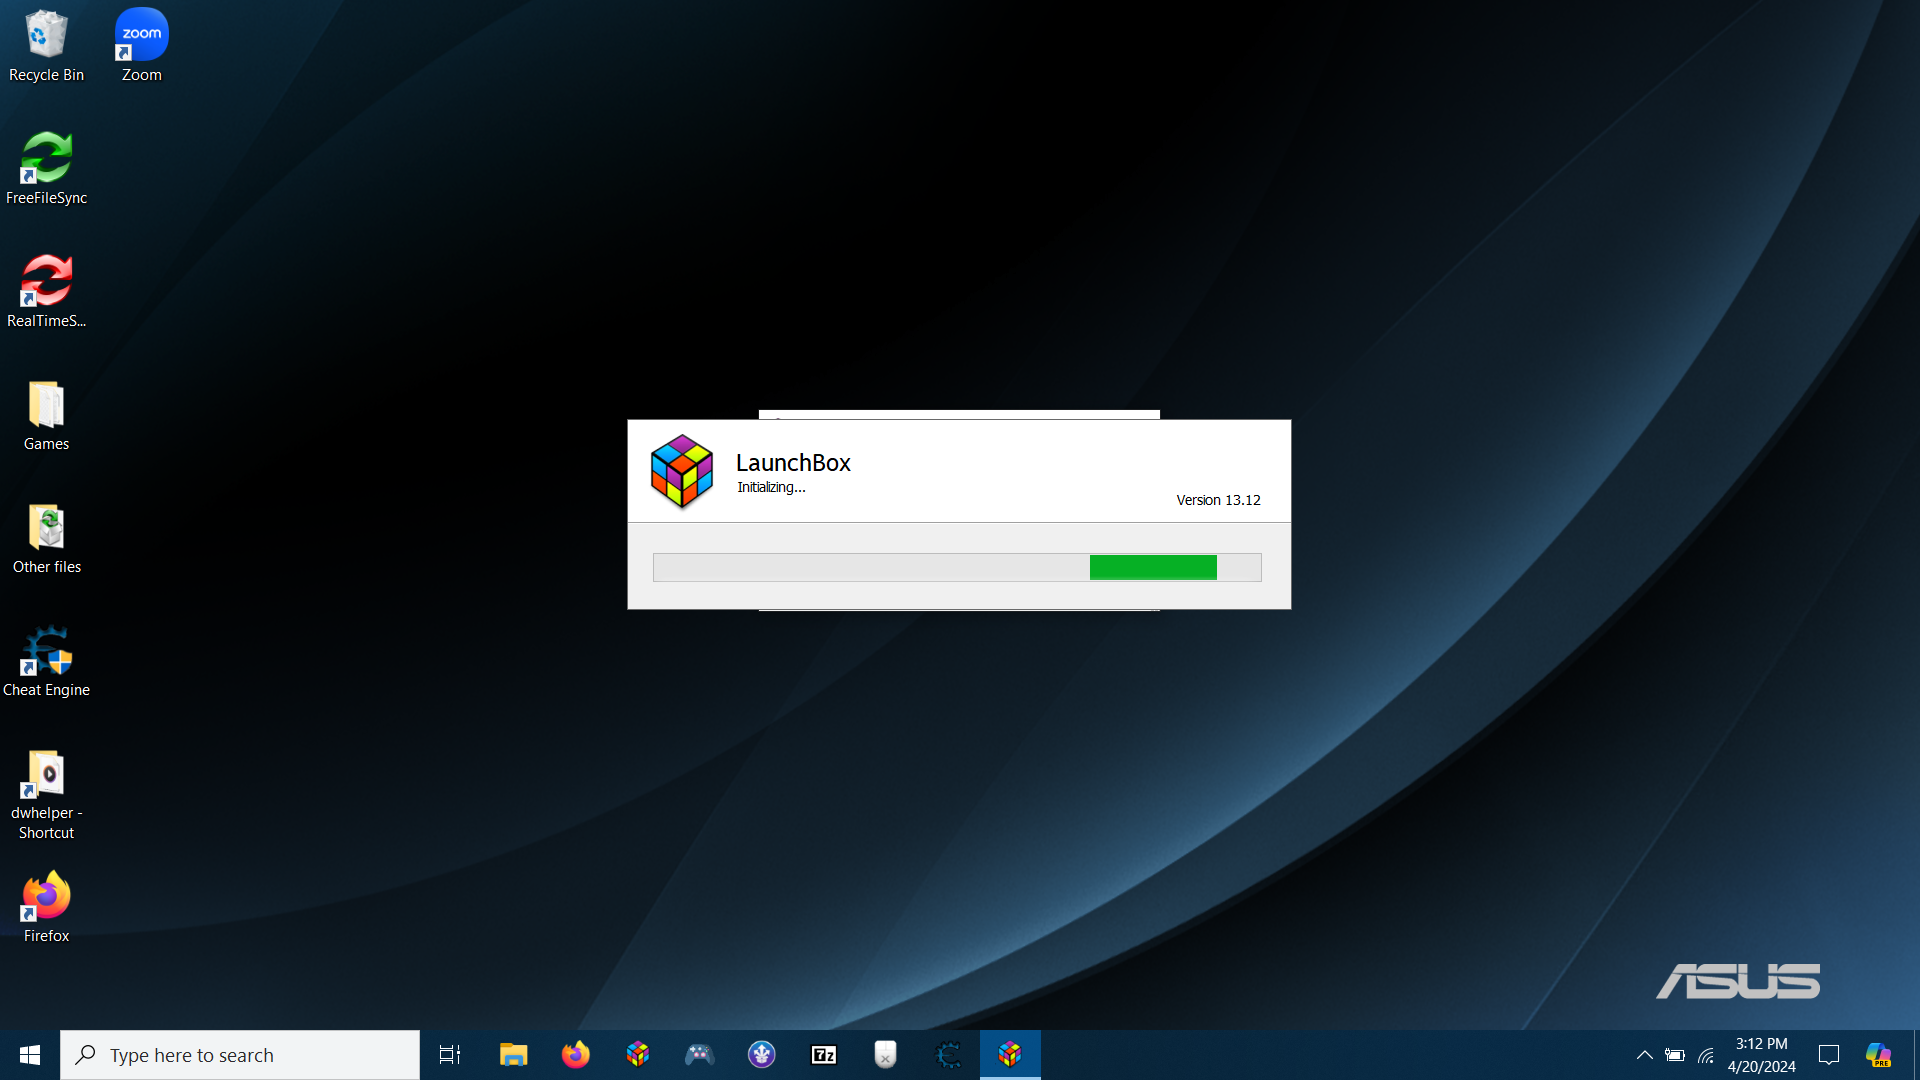Image resolution: width=1920 pixels, height=1080 pixels.
Task: Expand the hidden system tray icons
Action: tap(1644, 1055)
